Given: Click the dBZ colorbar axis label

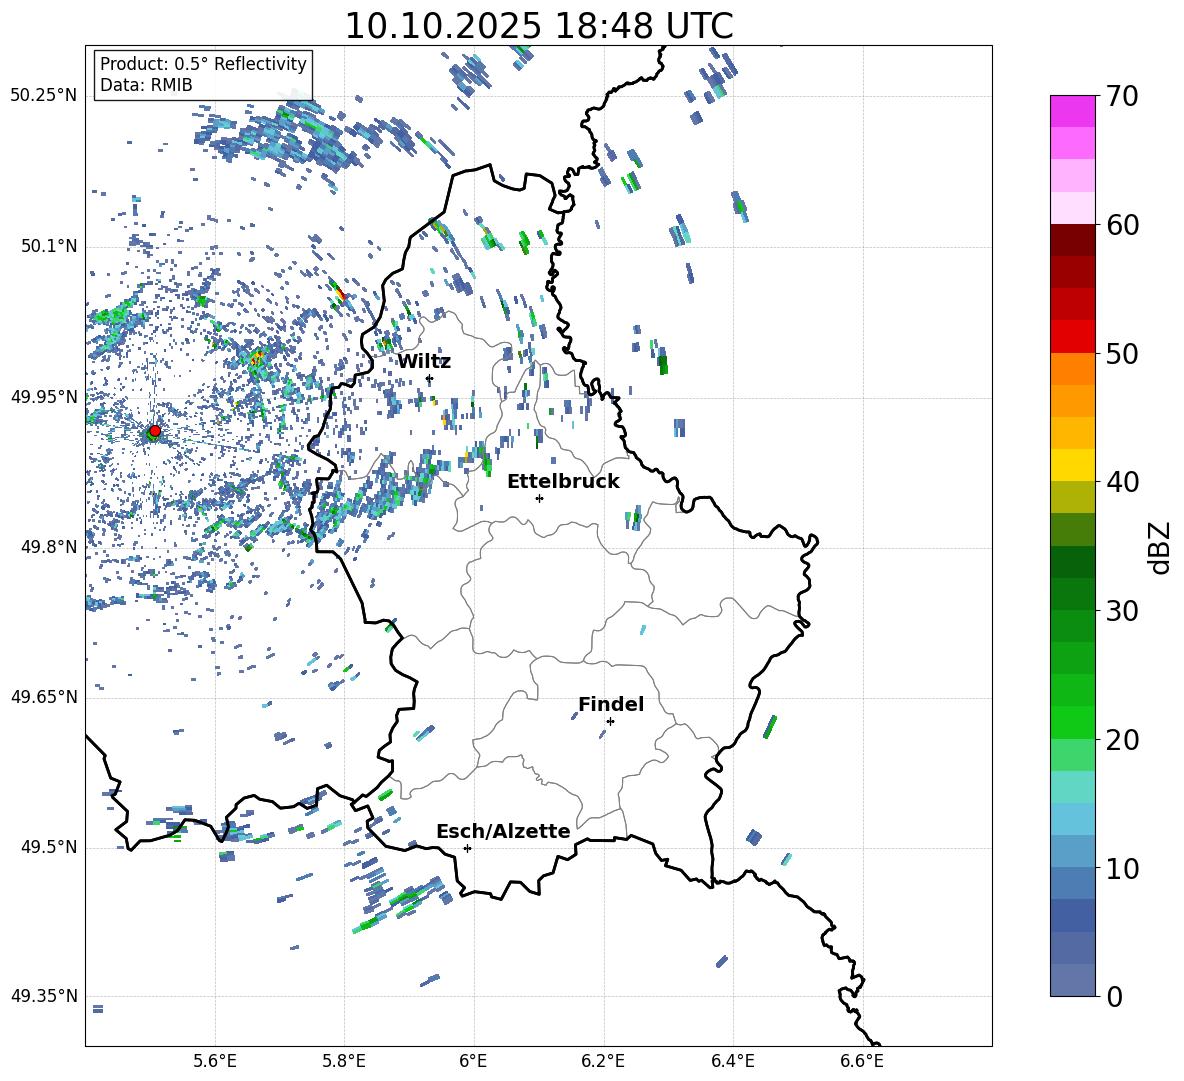Looking at the screenshot, I should (1160, 547).
